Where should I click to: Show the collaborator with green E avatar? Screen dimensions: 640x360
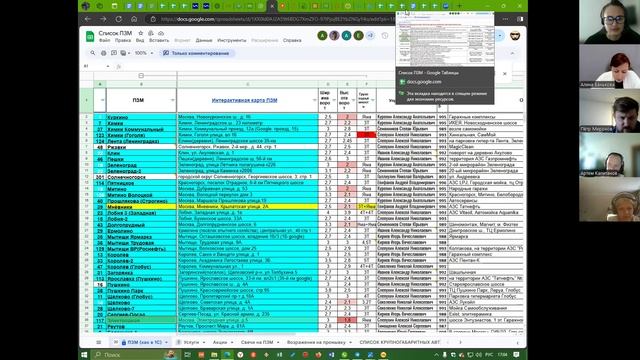pyautogui.click(x=358, y=36)
